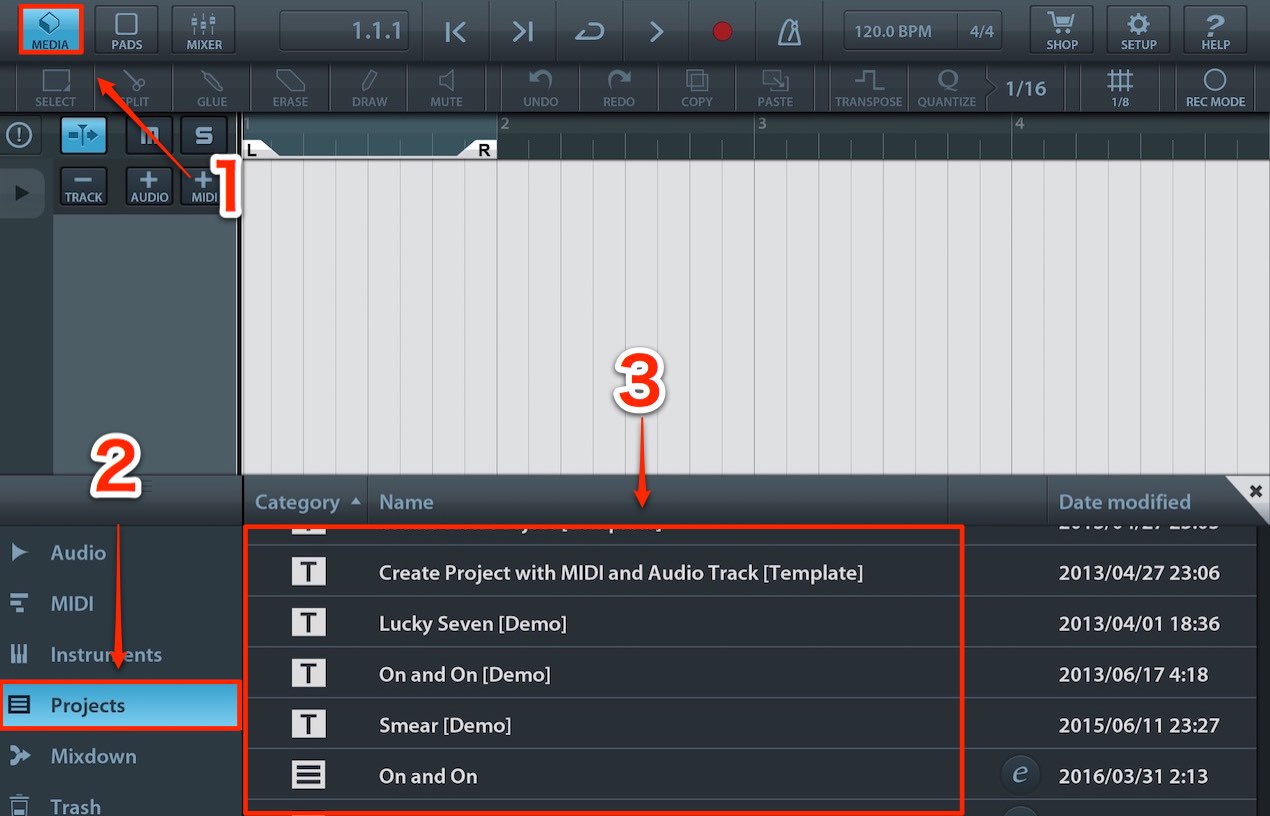Select the 2016/03/31 2:13 date cell

[1133, 776]
